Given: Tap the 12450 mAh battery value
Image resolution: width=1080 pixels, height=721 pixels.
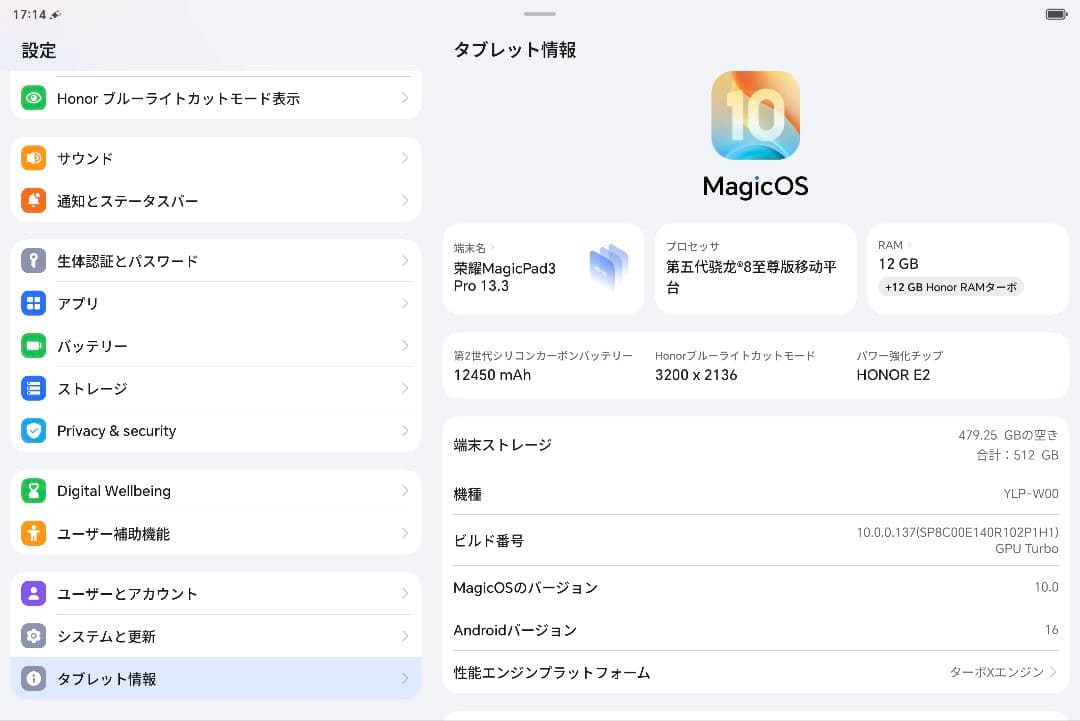Looking at the screenshot, I should click(x=492, y=375).
